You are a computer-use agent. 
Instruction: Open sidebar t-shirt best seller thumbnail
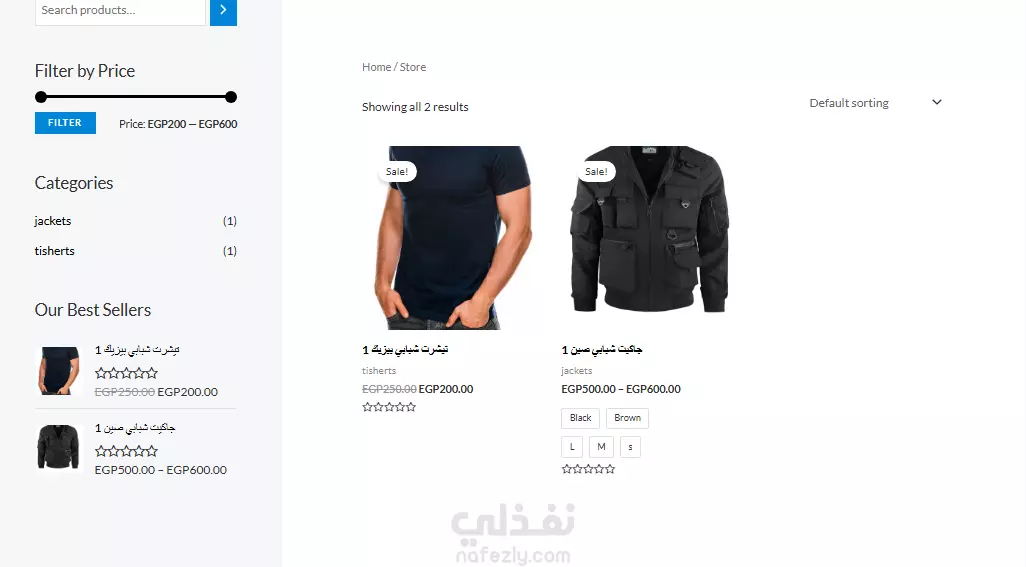59,370
